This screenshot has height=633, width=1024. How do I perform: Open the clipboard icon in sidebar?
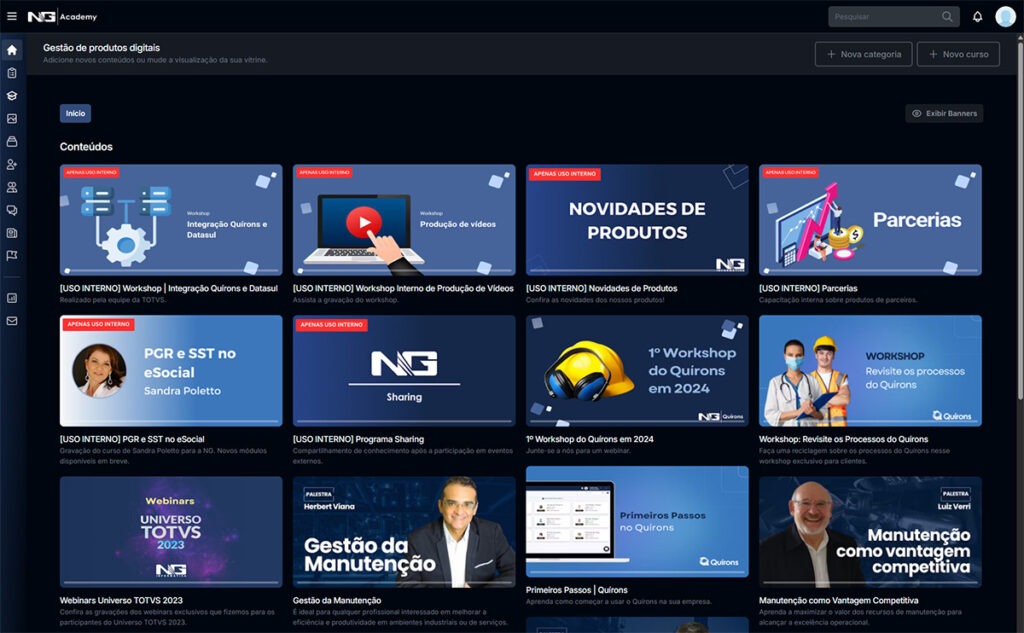pyautogui.click(x=12, y=73)
